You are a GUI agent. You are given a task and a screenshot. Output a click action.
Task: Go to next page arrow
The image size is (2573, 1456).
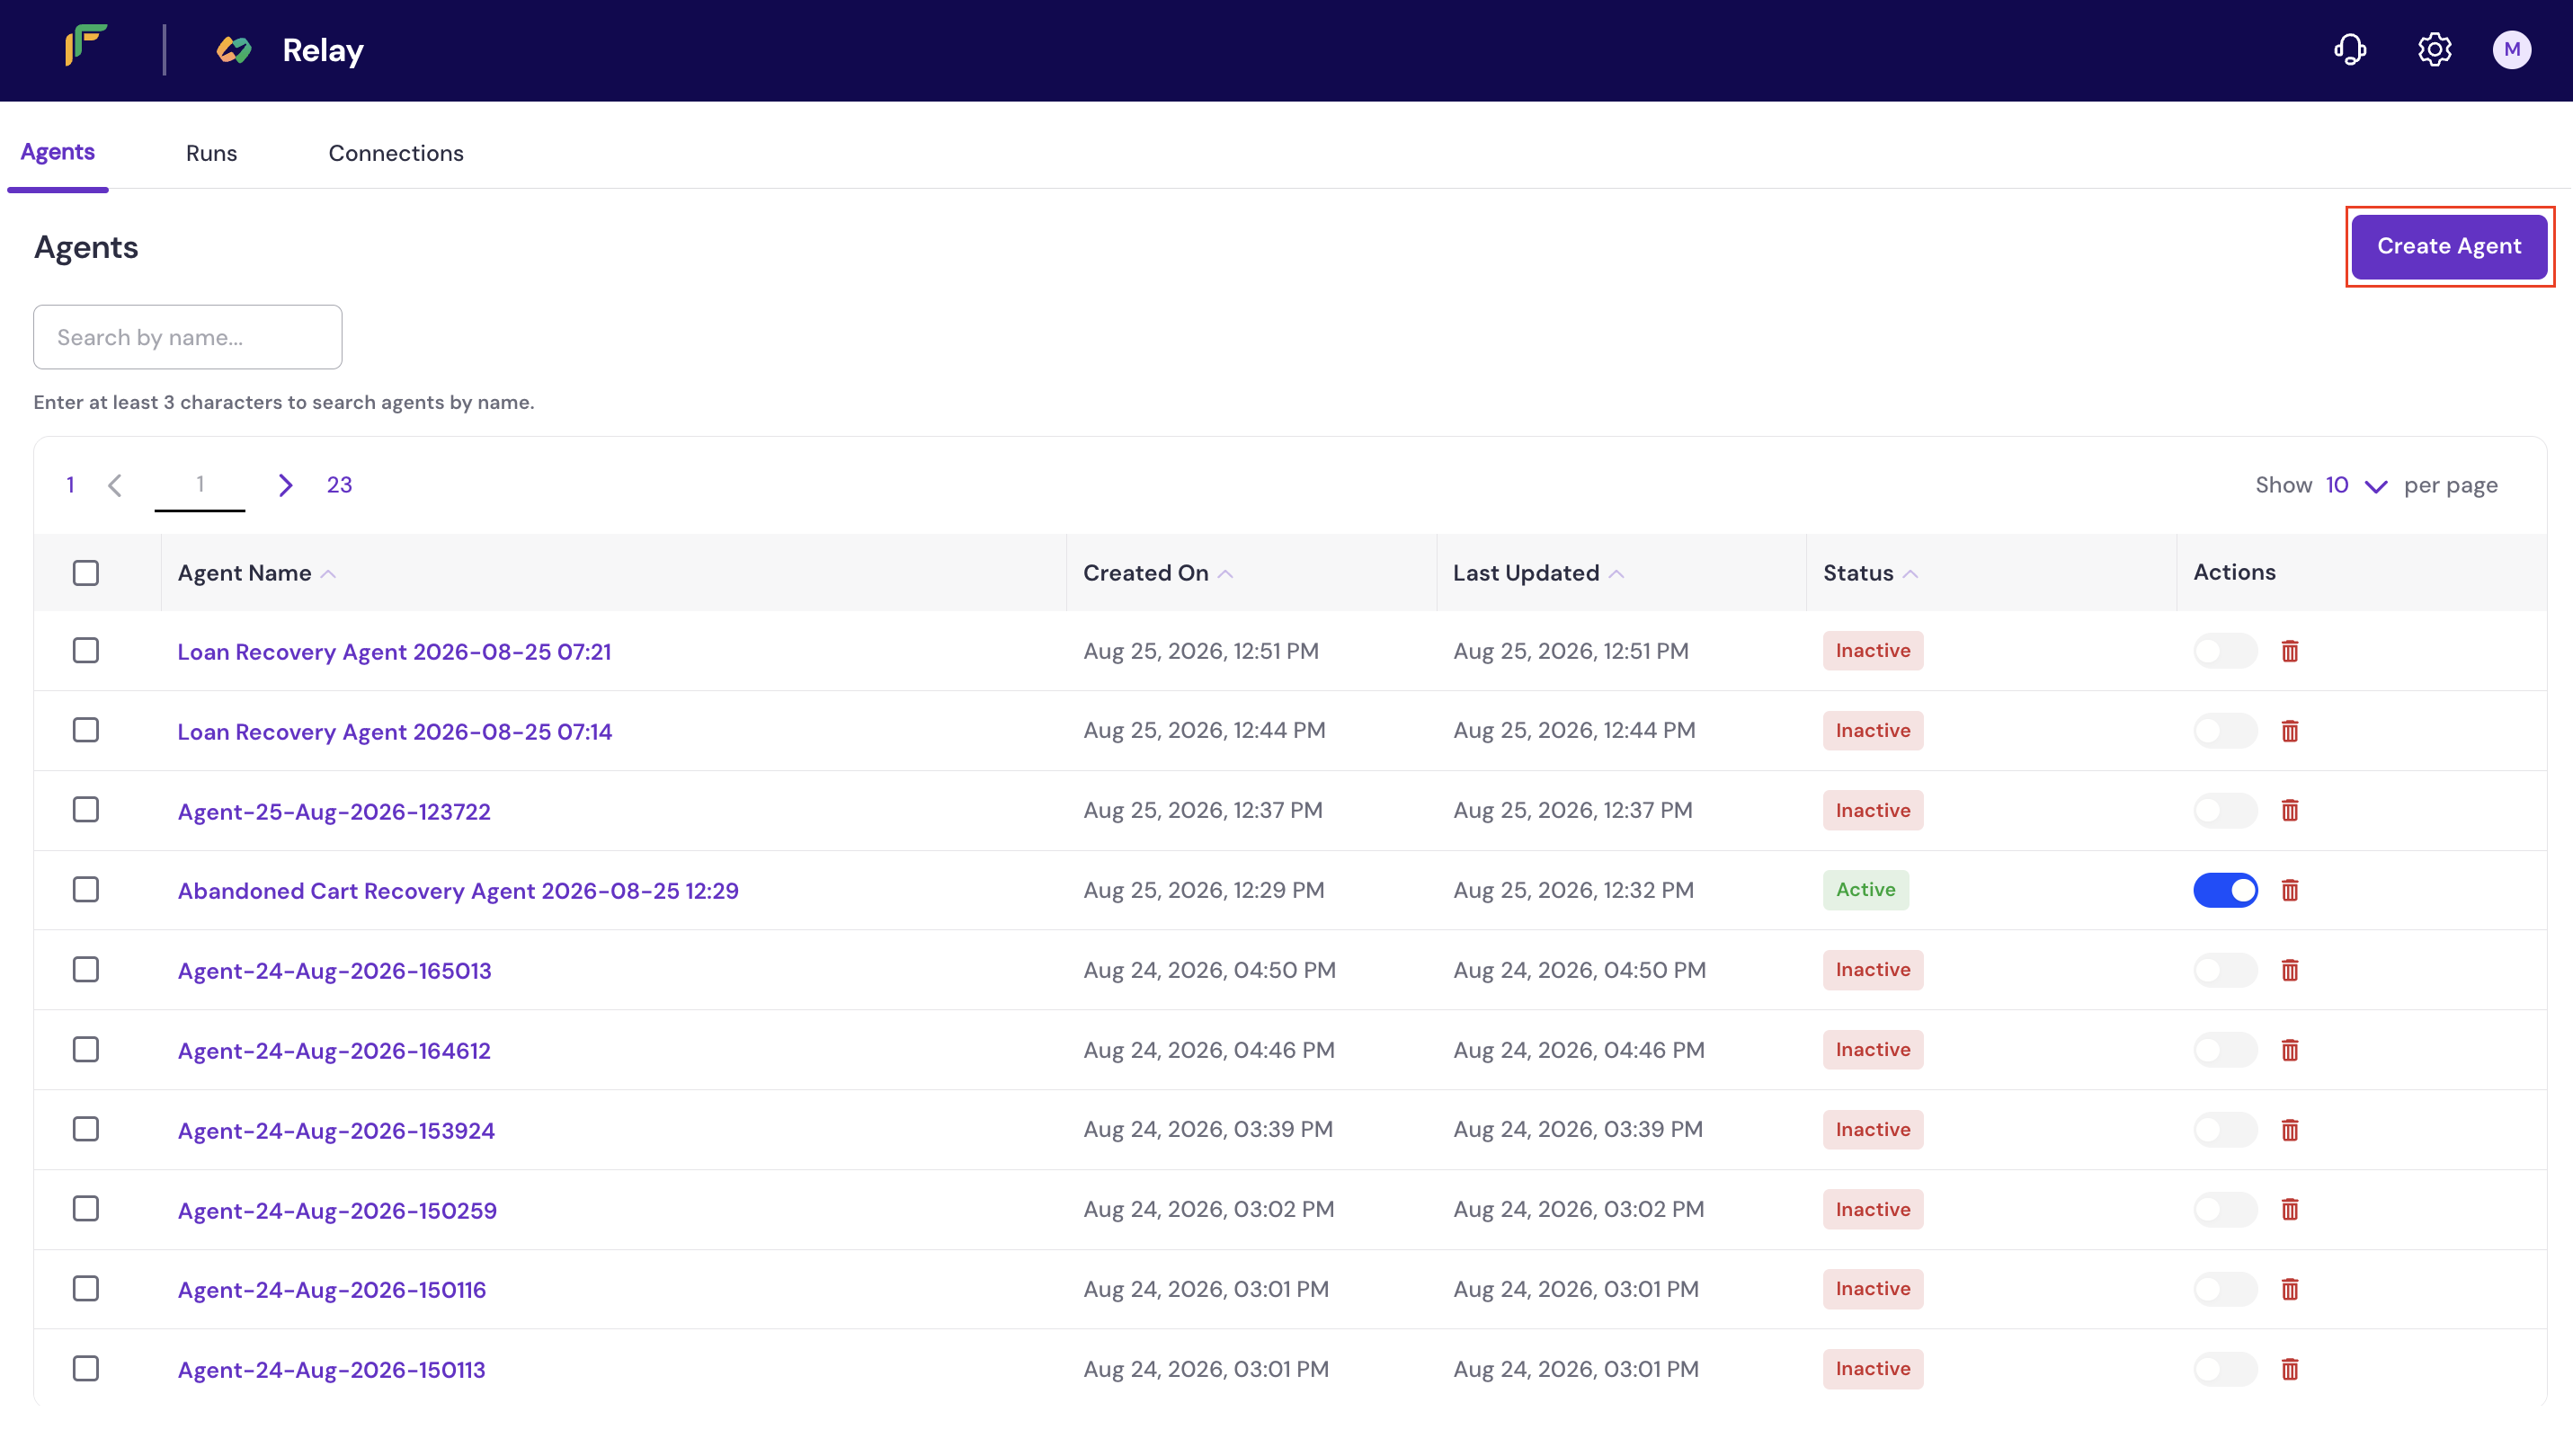(285, 485)
